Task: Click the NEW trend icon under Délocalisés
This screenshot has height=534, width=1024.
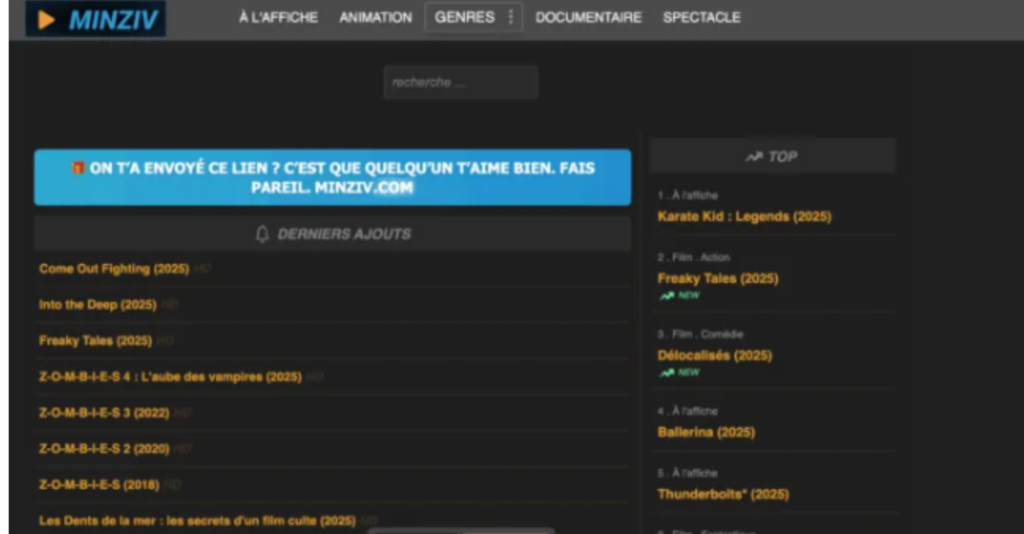Action: 667,373
